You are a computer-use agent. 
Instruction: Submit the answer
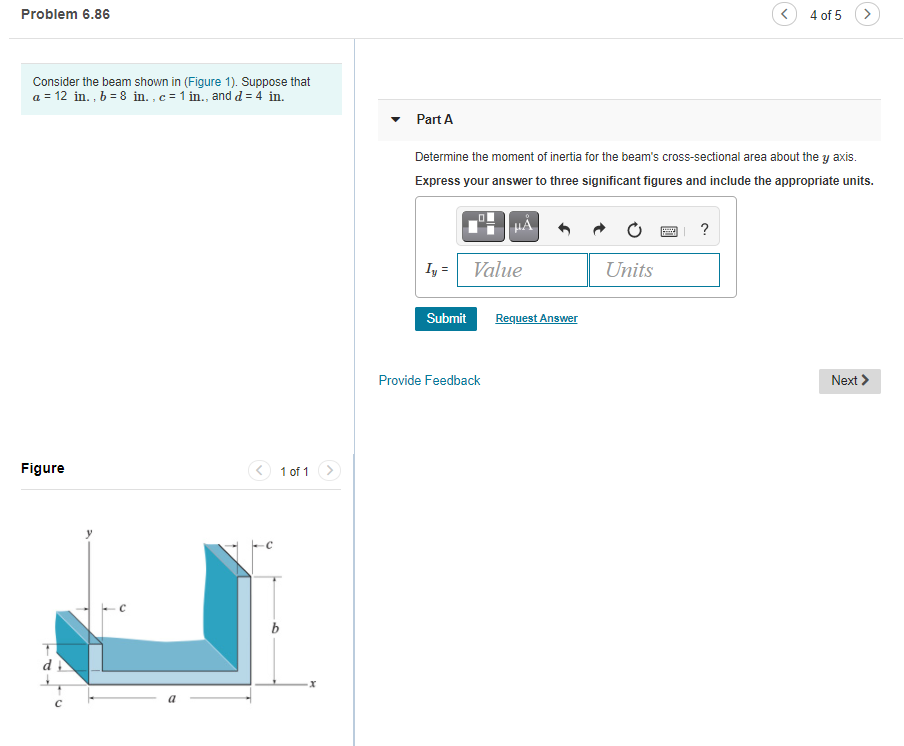pyautogui.click(x=445, y=318)
